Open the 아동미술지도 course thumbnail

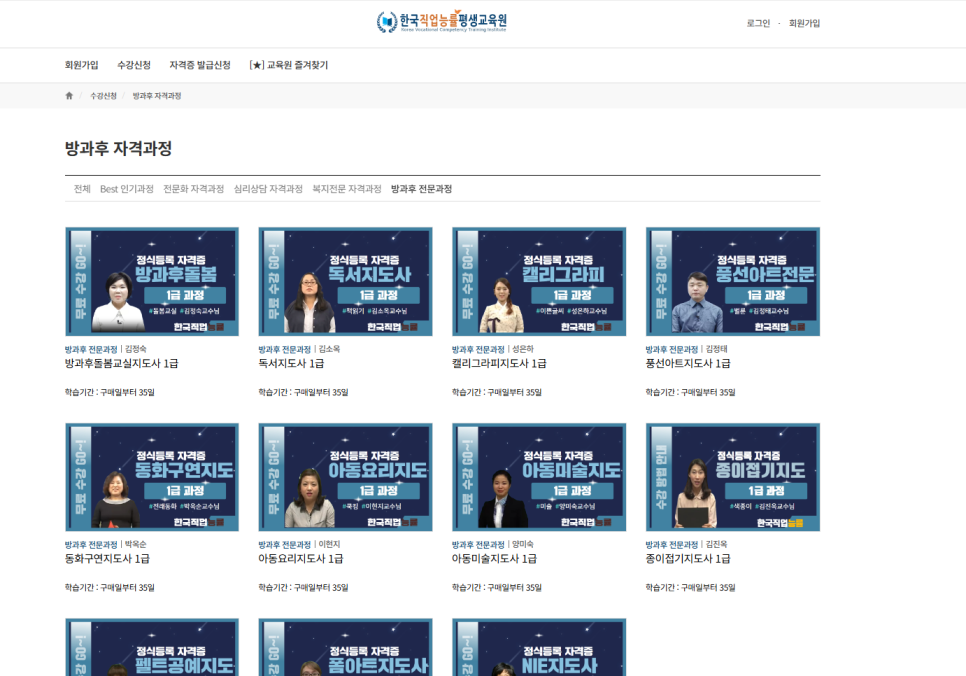pos(539,477)
